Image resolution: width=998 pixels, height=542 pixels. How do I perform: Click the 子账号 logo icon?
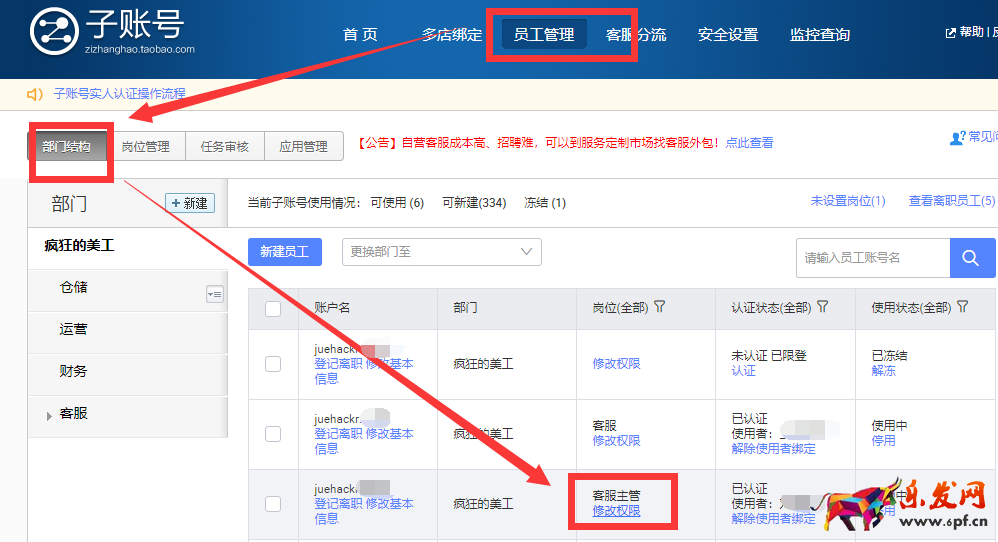pos(53,31)
